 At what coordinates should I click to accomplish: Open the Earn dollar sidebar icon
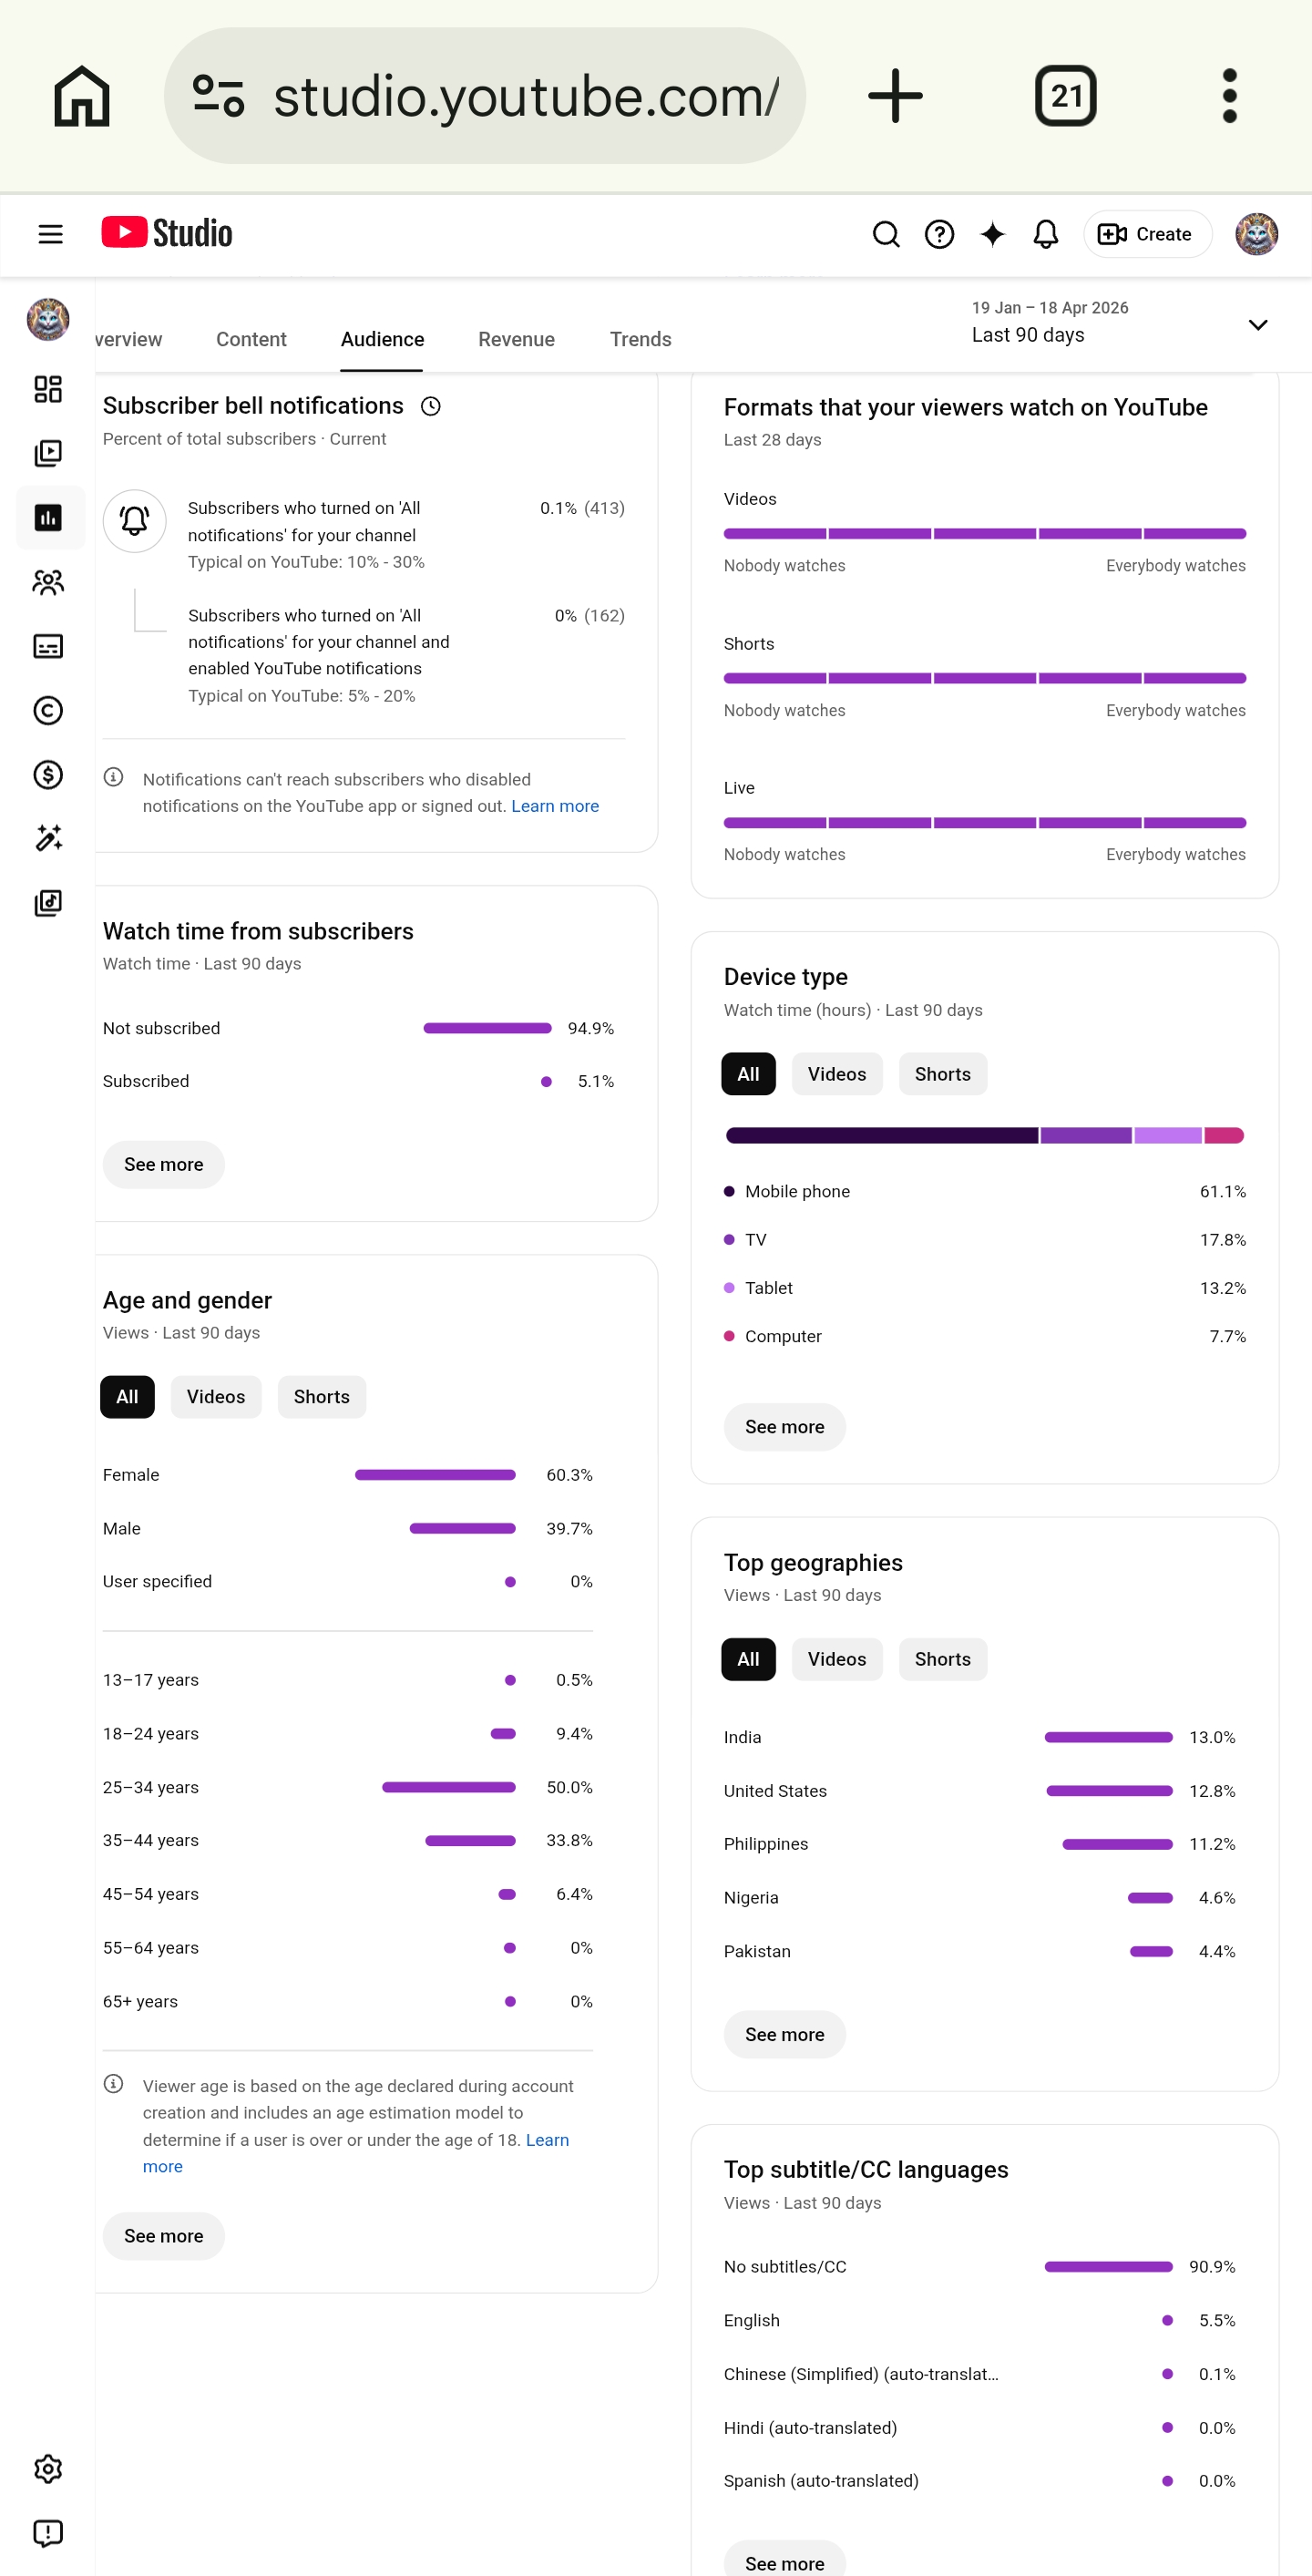click(48, 774)
